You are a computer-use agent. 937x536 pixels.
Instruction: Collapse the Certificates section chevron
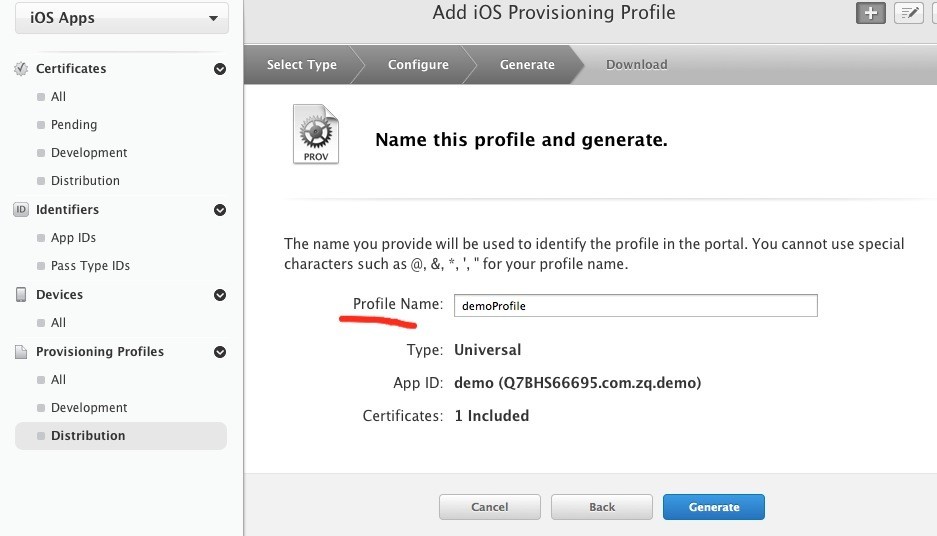point(220,69)
